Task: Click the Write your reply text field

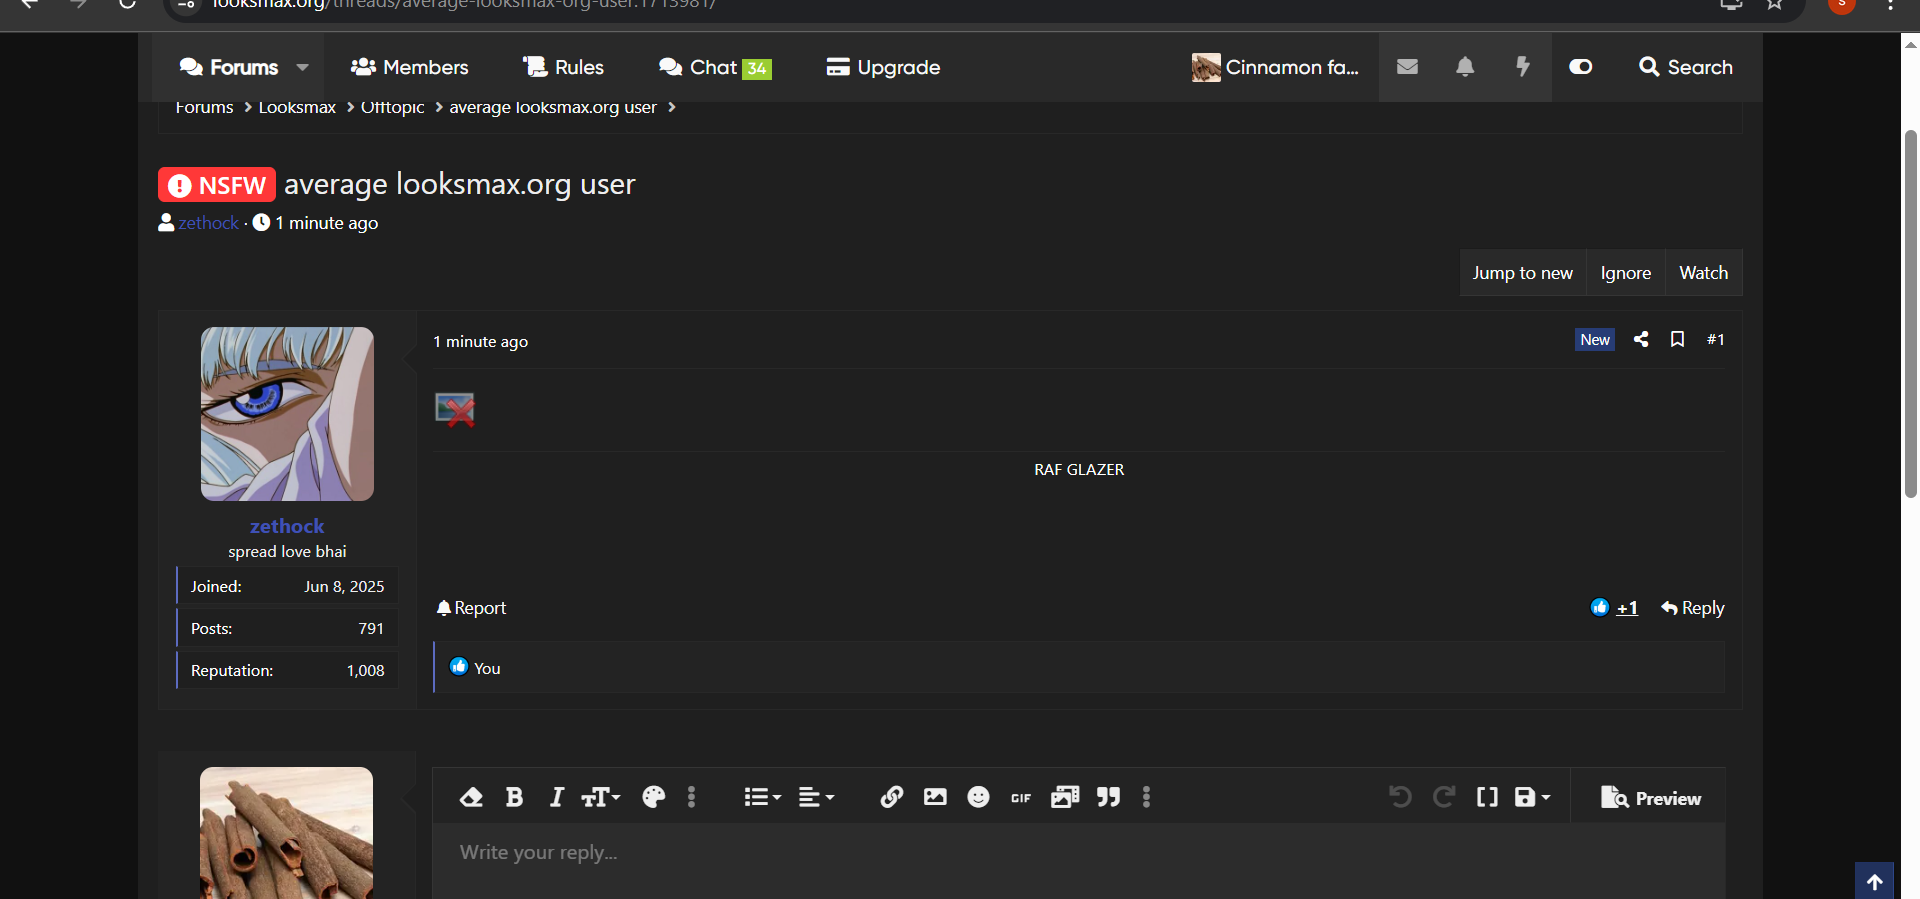Action: (x=1079, y=861)
